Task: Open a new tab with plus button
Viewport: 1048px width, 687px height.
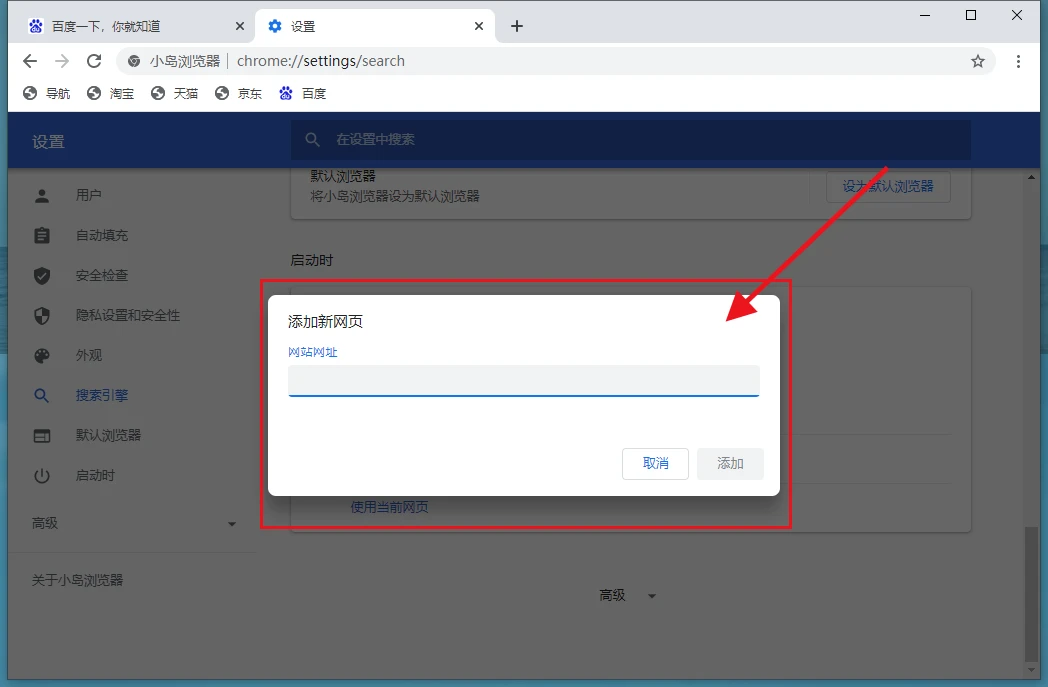Action: [517, 26]
